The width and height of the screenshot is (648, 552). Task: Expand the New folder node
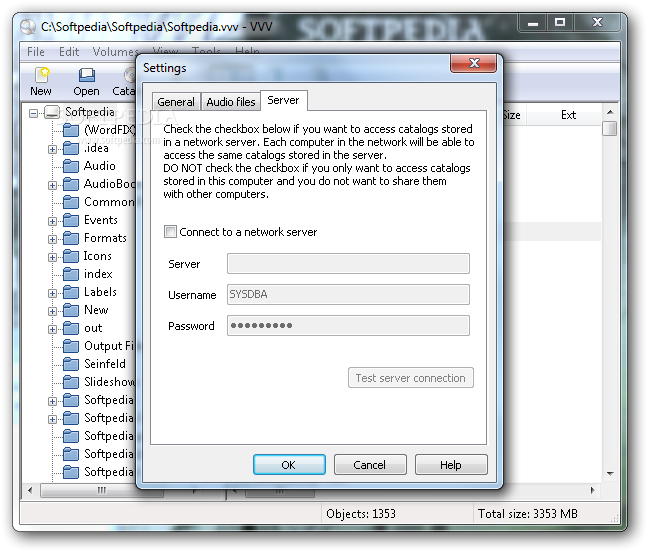click(52, 311)
